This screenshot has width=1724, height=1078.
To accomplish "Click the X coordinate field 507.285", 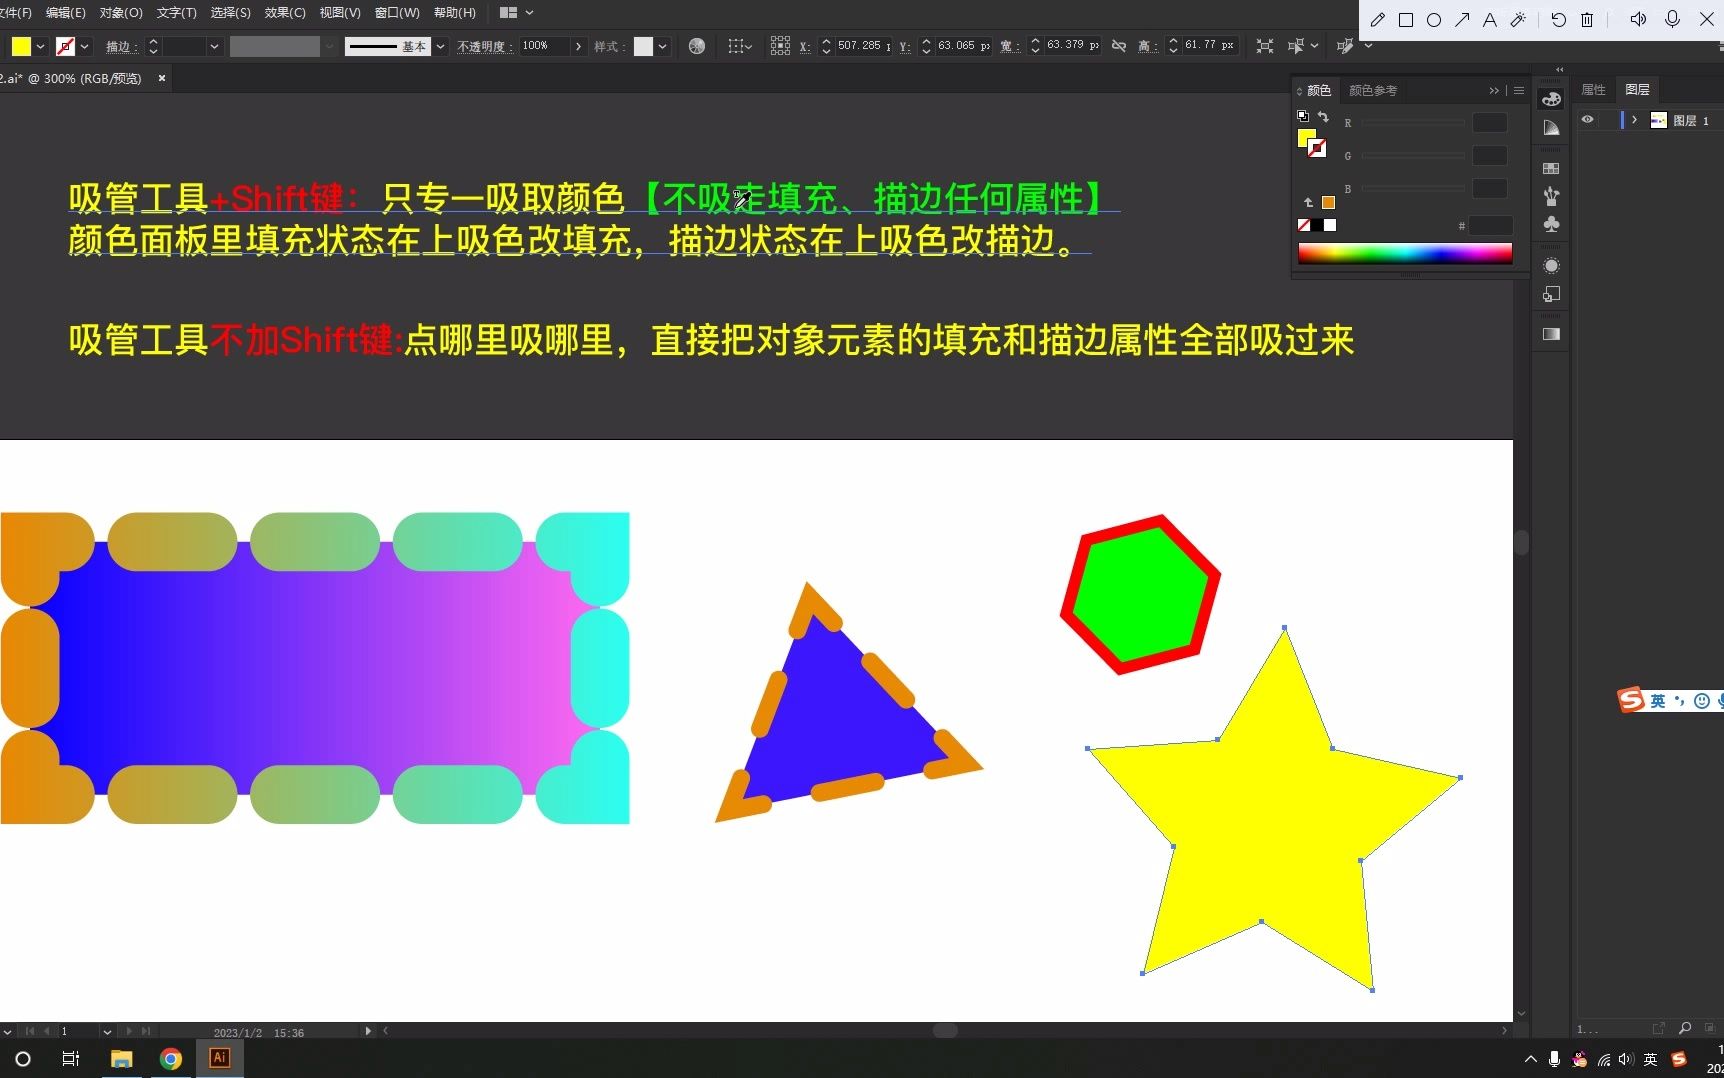I will 862,46.
